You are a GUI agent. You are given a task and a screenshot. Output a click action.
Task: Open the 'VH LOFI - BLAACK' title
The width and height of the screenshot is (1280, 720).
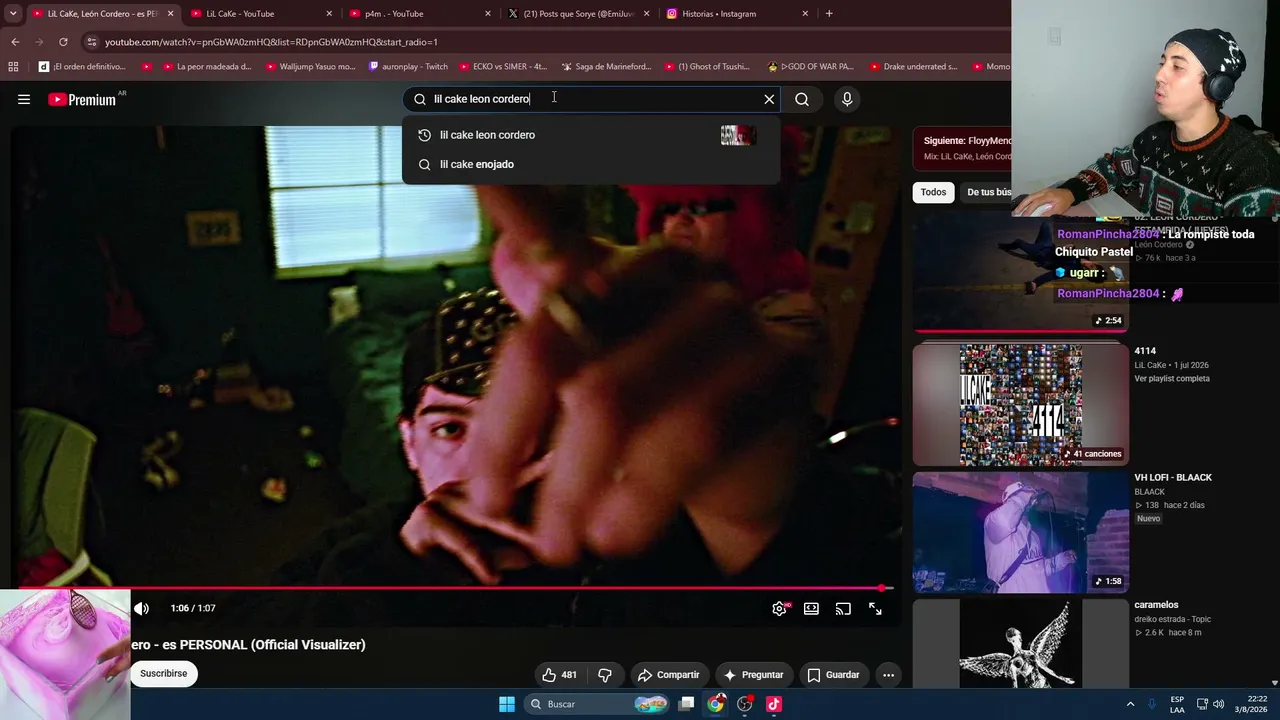[x=1173, y=478]
